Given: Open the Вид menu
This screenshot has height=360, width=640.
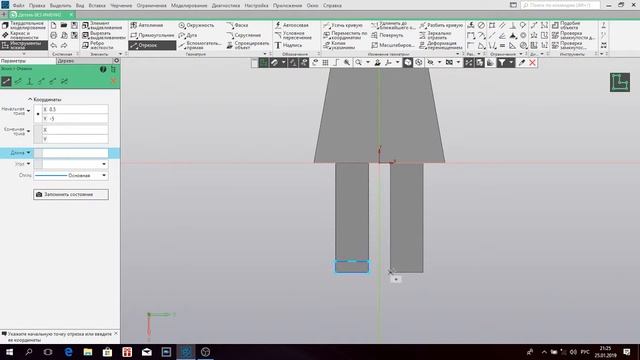Looking at the screenshot, I should [80, 6].
